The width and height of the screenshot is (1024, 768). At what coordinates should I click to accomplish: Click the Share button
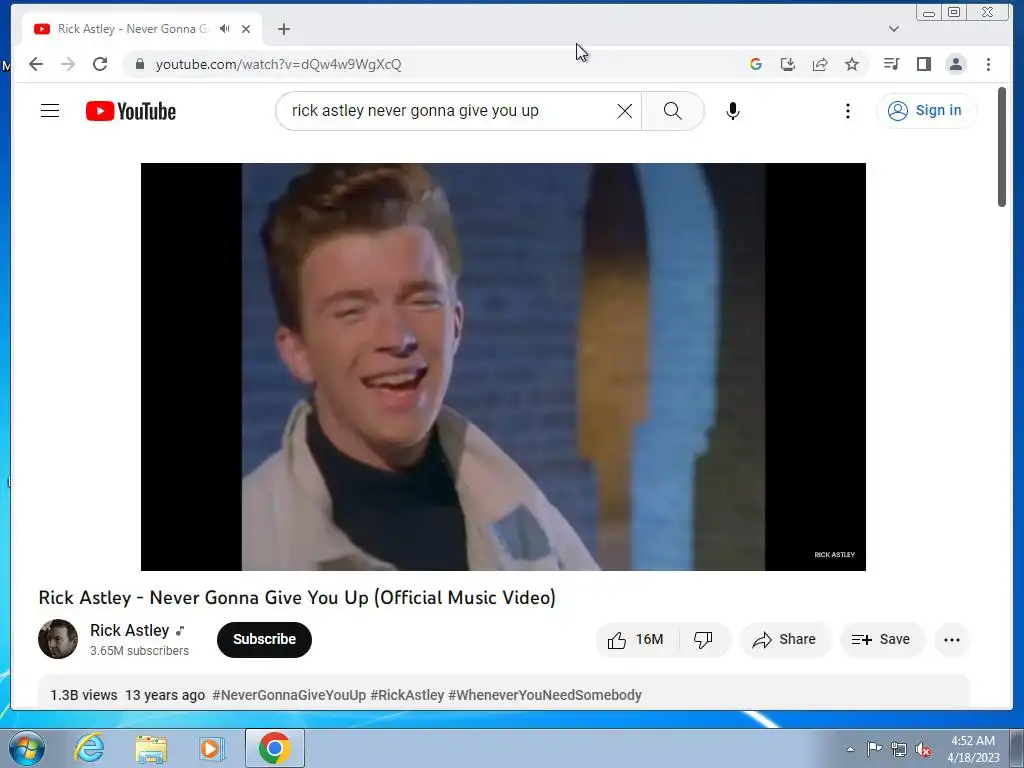[784, 639]
